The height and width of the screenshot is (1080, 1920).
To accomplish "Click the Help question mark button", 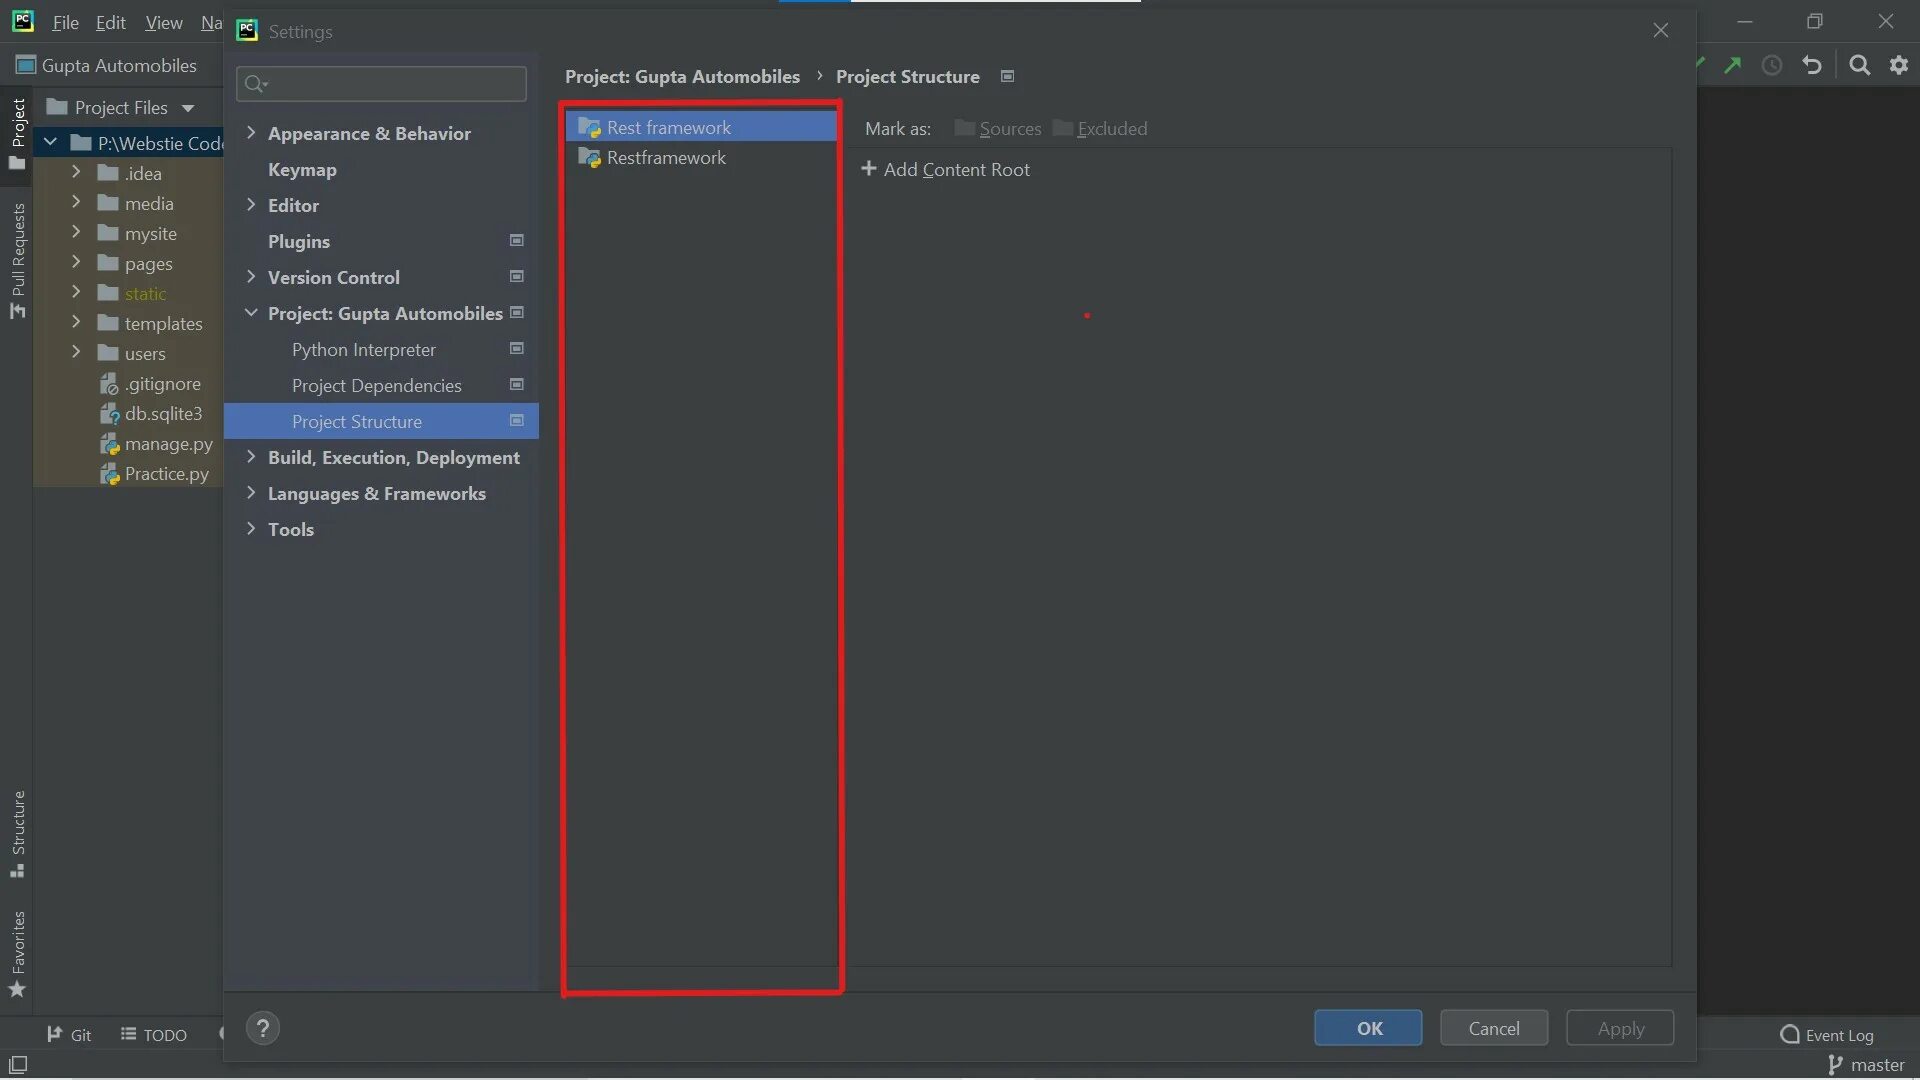I will point(263,1028).
